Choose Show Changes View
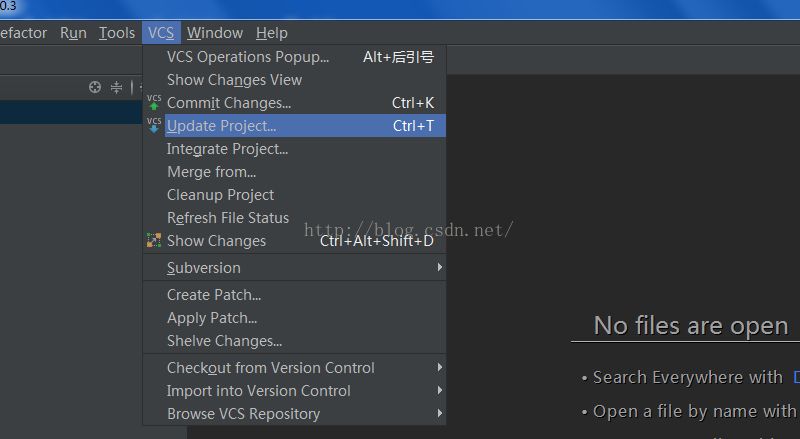 coord(234,80)
